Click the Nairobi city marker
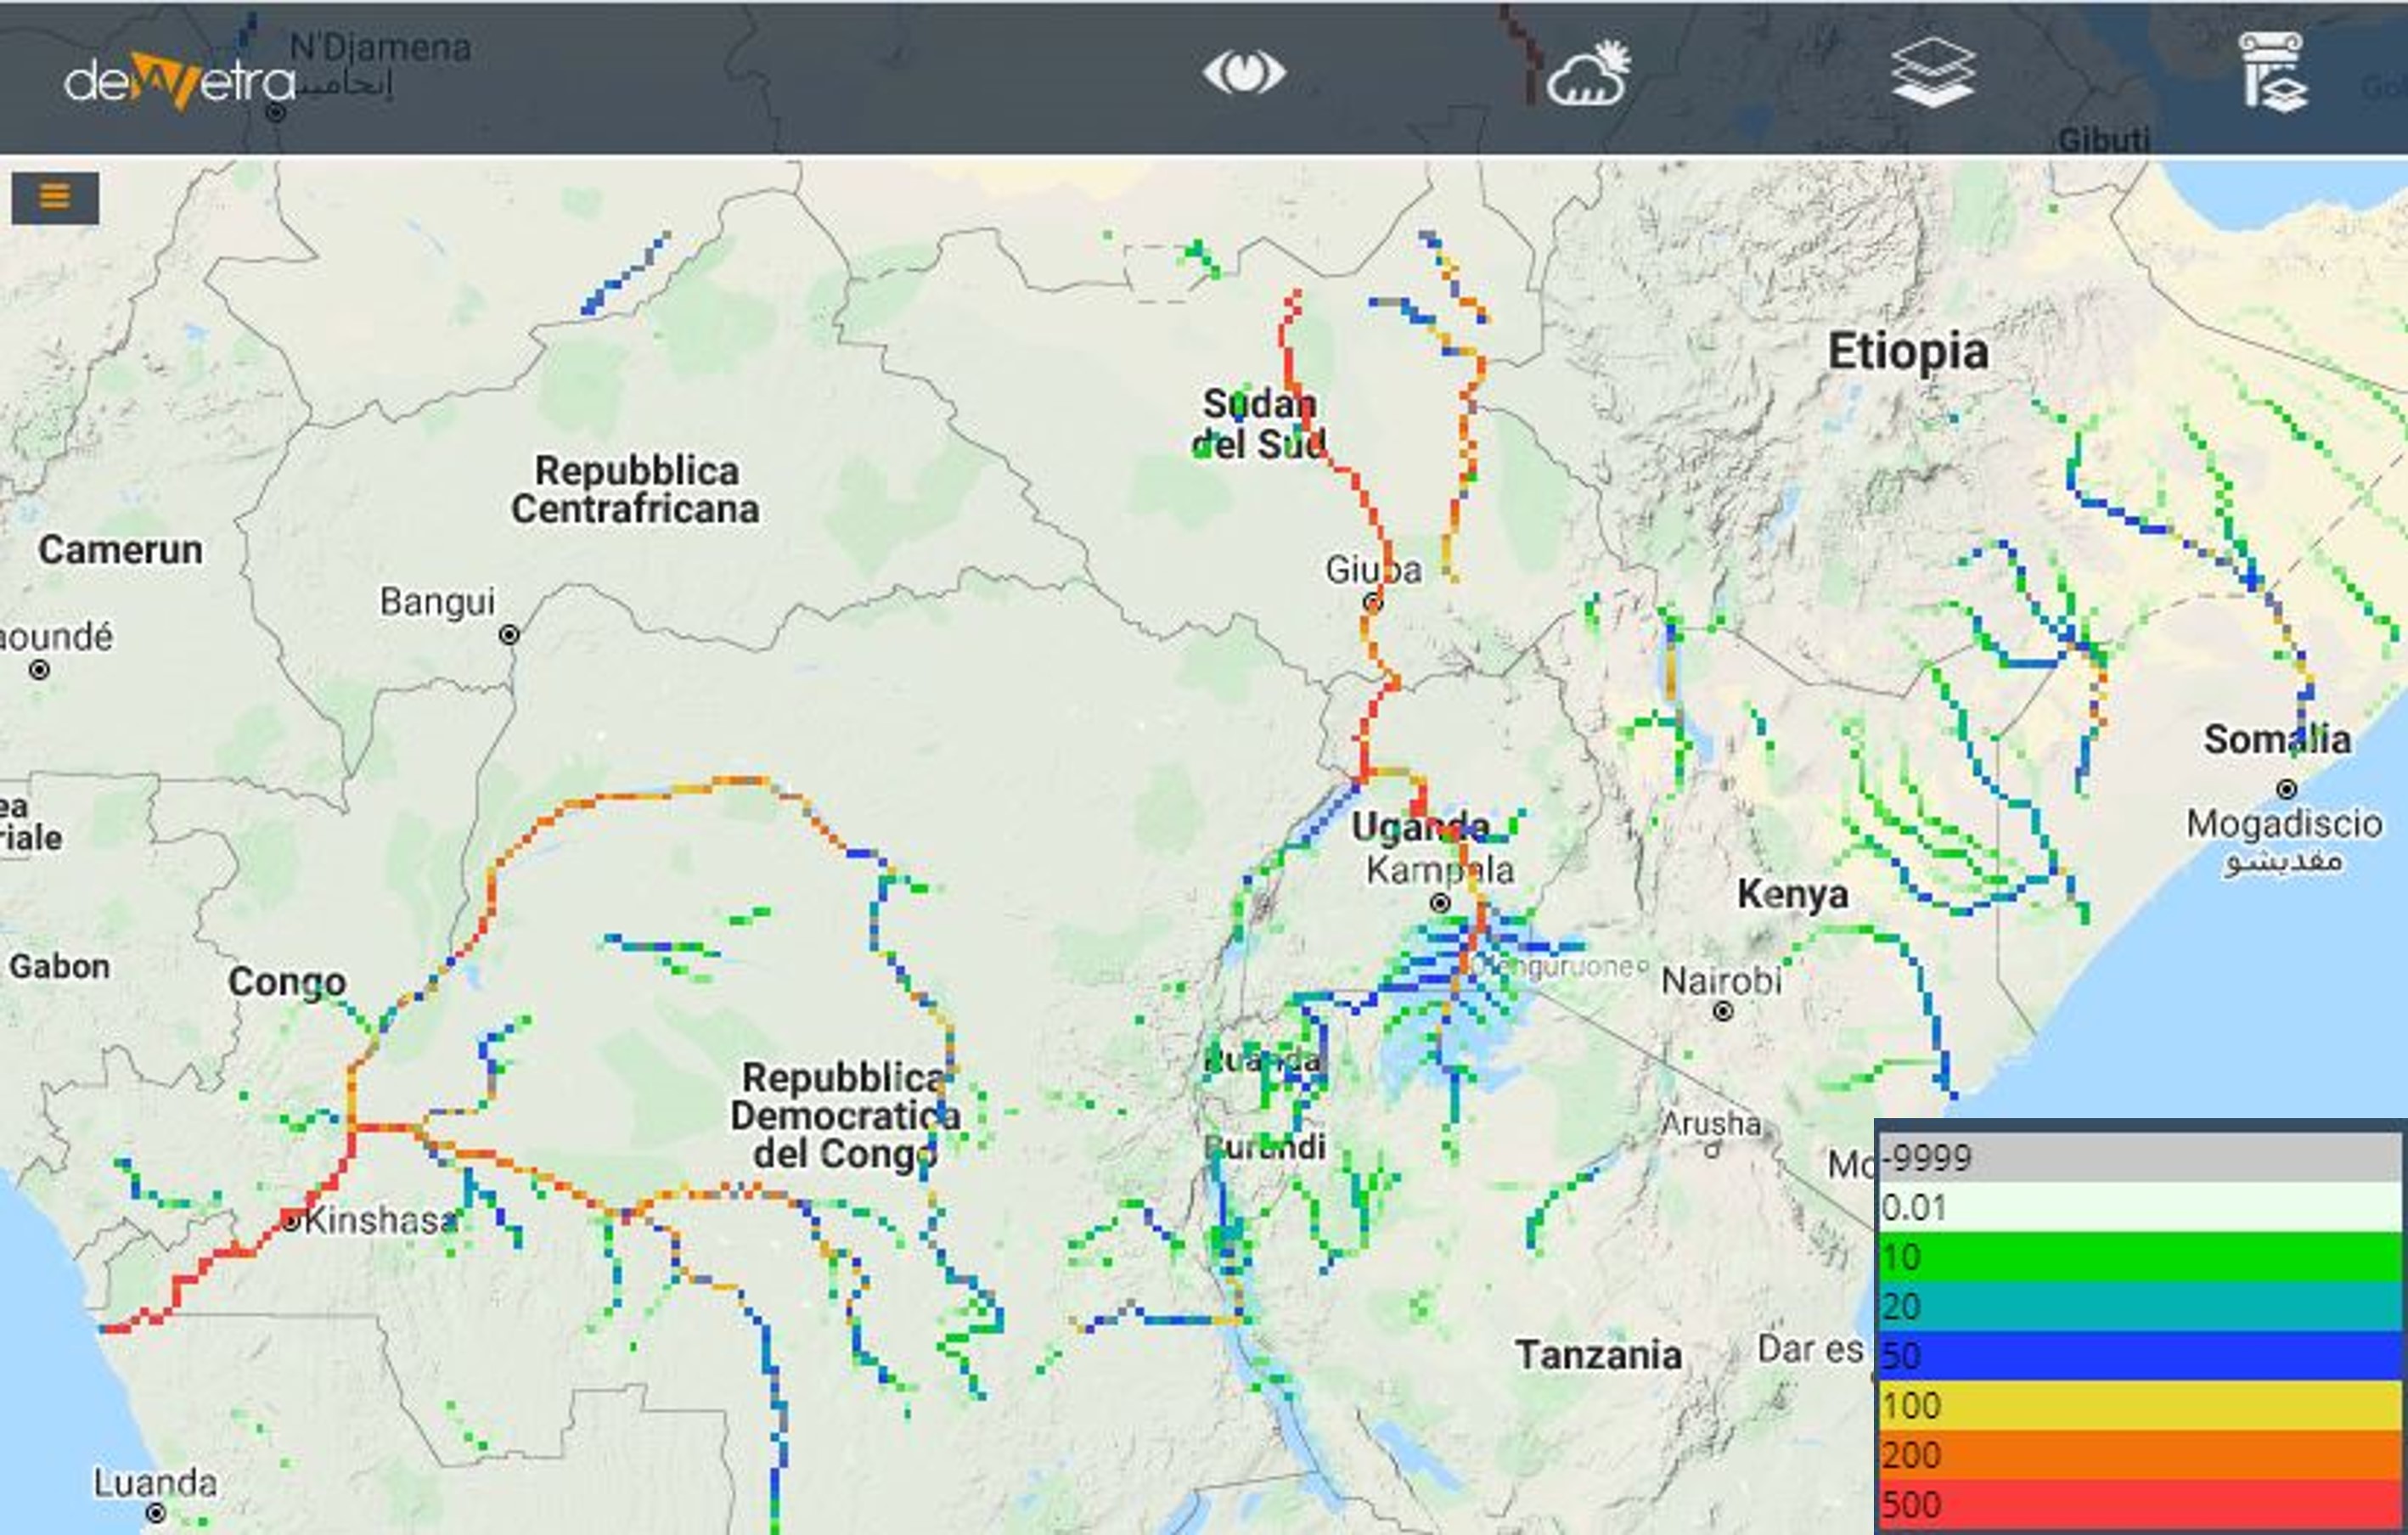Image resolution: width=2408 pixels, height=1535 pixels. click(1723, 1012)
